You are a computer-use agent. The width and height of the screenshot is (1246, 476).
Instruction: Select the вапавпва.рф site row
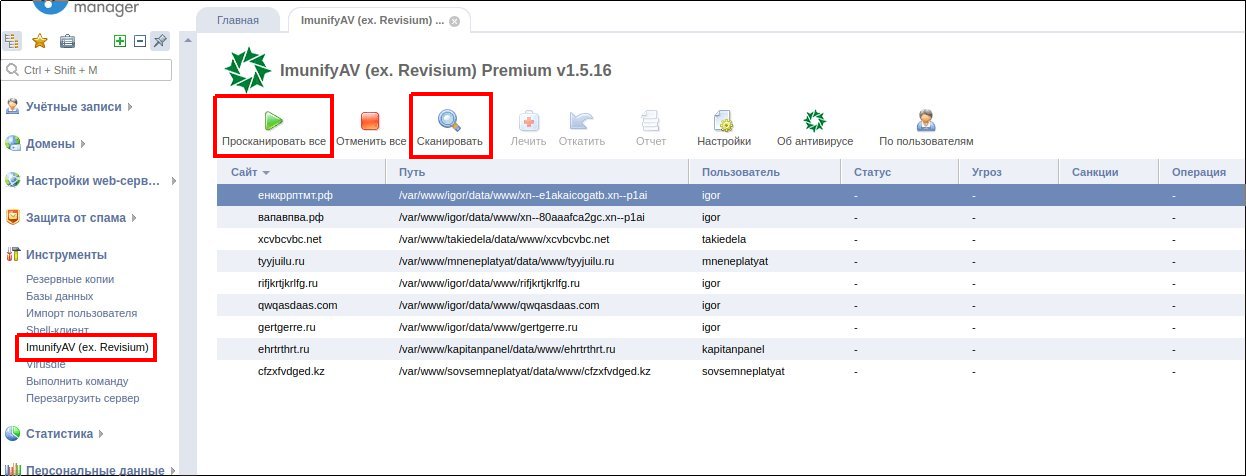tap(732, 217)
